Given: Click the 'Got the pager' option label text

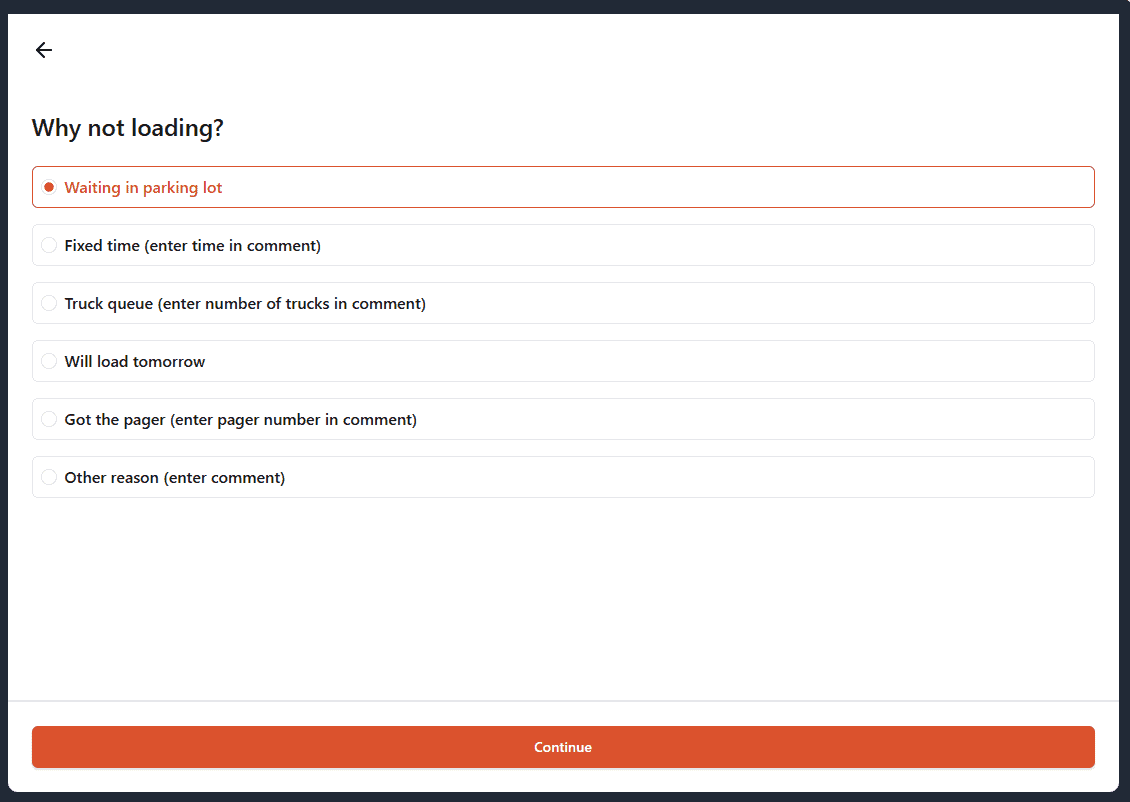Looking at the screenshot, I should 240,420.
